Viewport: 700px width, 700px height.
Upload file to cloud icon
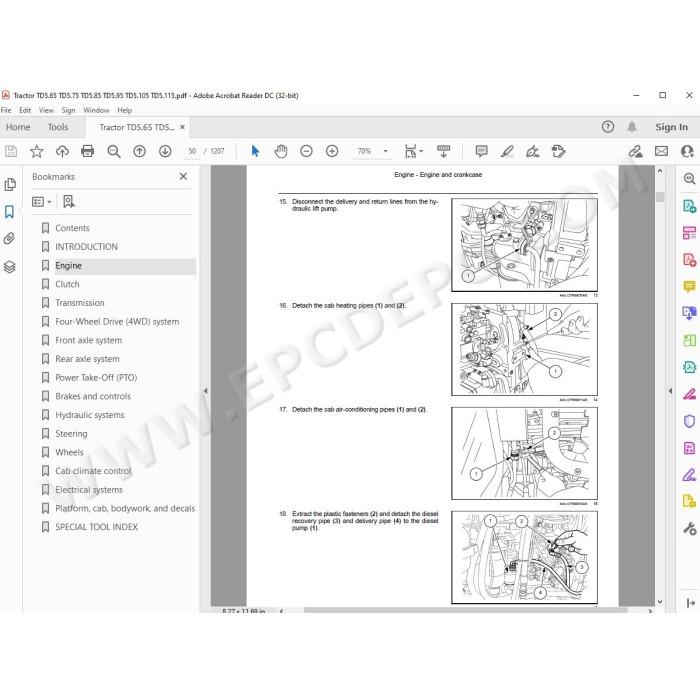[62, 151]
